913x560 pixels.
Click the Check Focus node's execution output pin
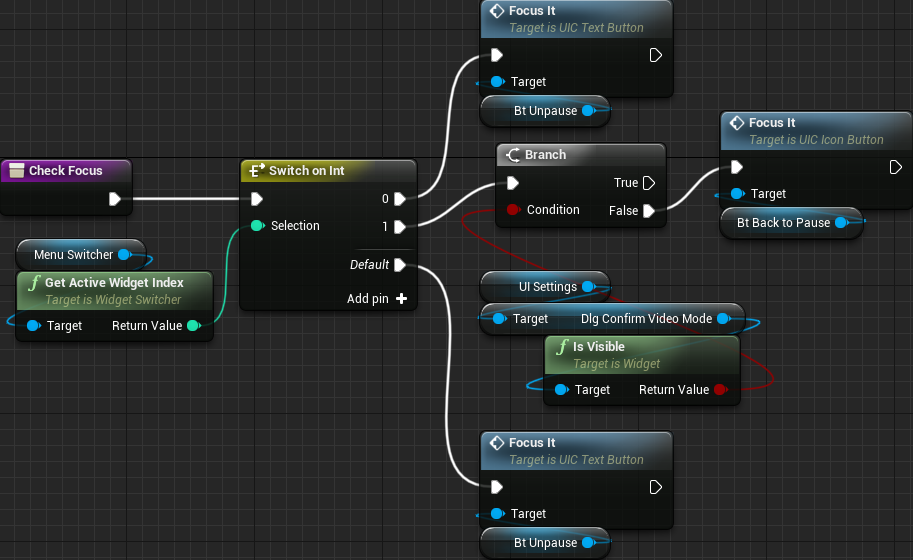[x=115, y=199]
